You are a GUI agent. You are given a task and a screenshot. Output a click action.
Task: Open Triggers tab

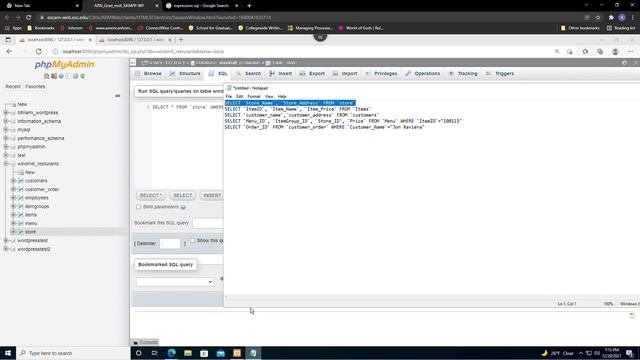point(500,73)
